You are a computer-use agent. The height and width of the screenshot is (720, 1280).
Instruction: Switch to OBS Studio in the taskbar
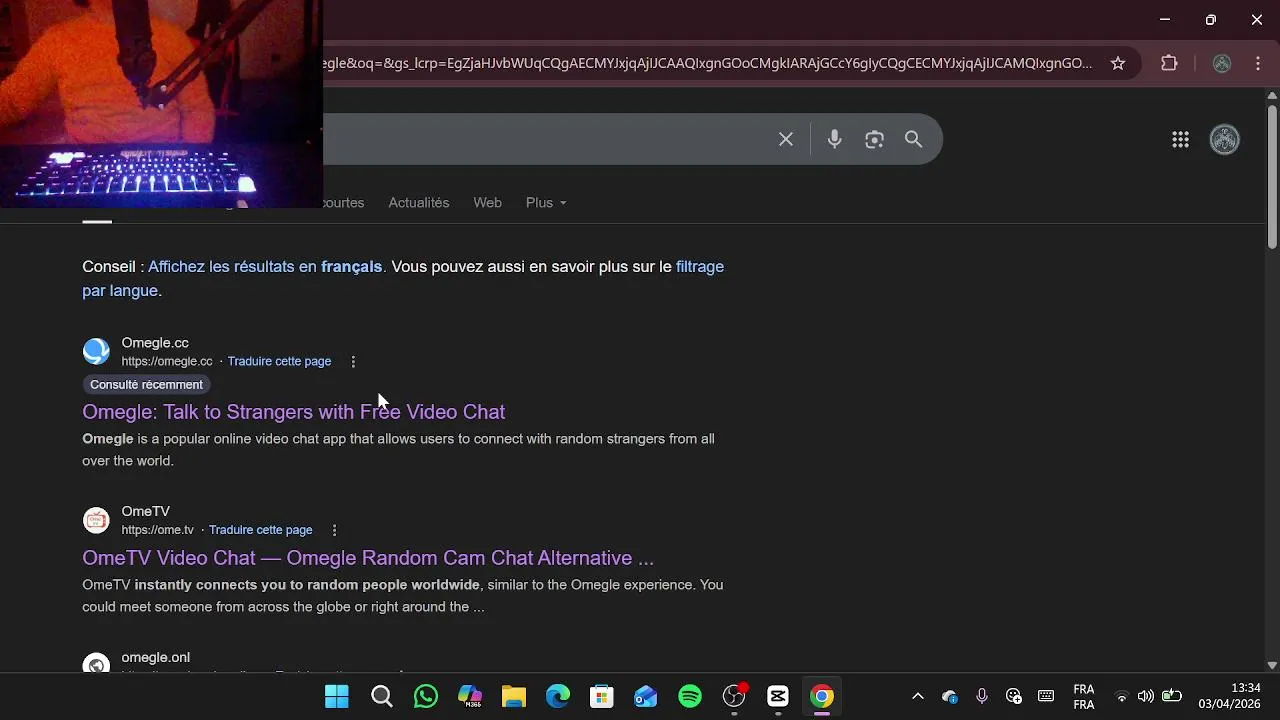tap(734, 697)
